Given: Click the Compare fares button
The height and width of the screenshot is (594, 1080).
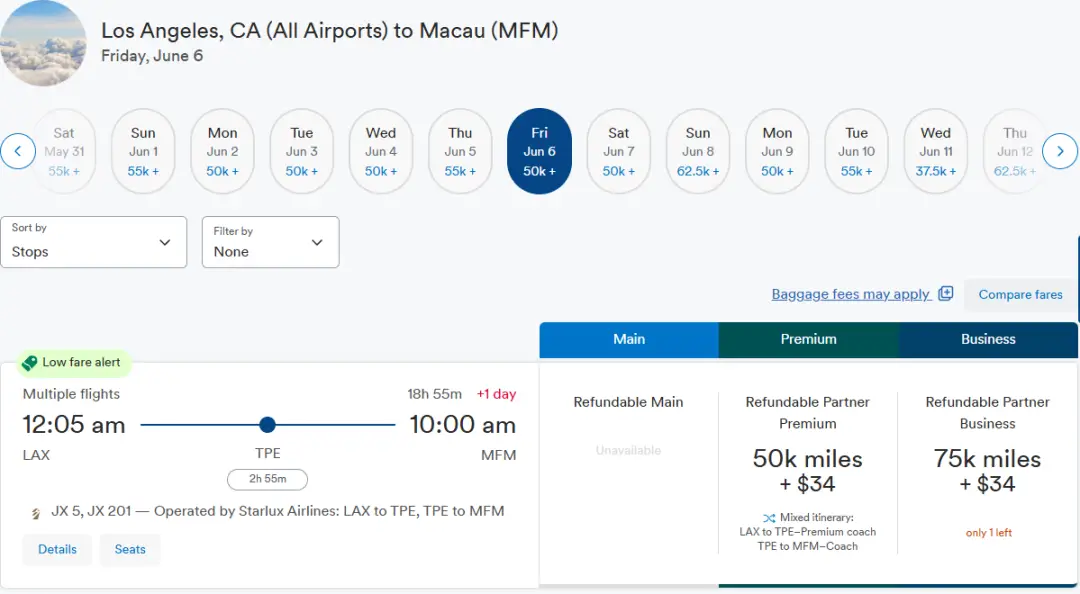Looking at the screenshot, I should (x=1020, y=295).
